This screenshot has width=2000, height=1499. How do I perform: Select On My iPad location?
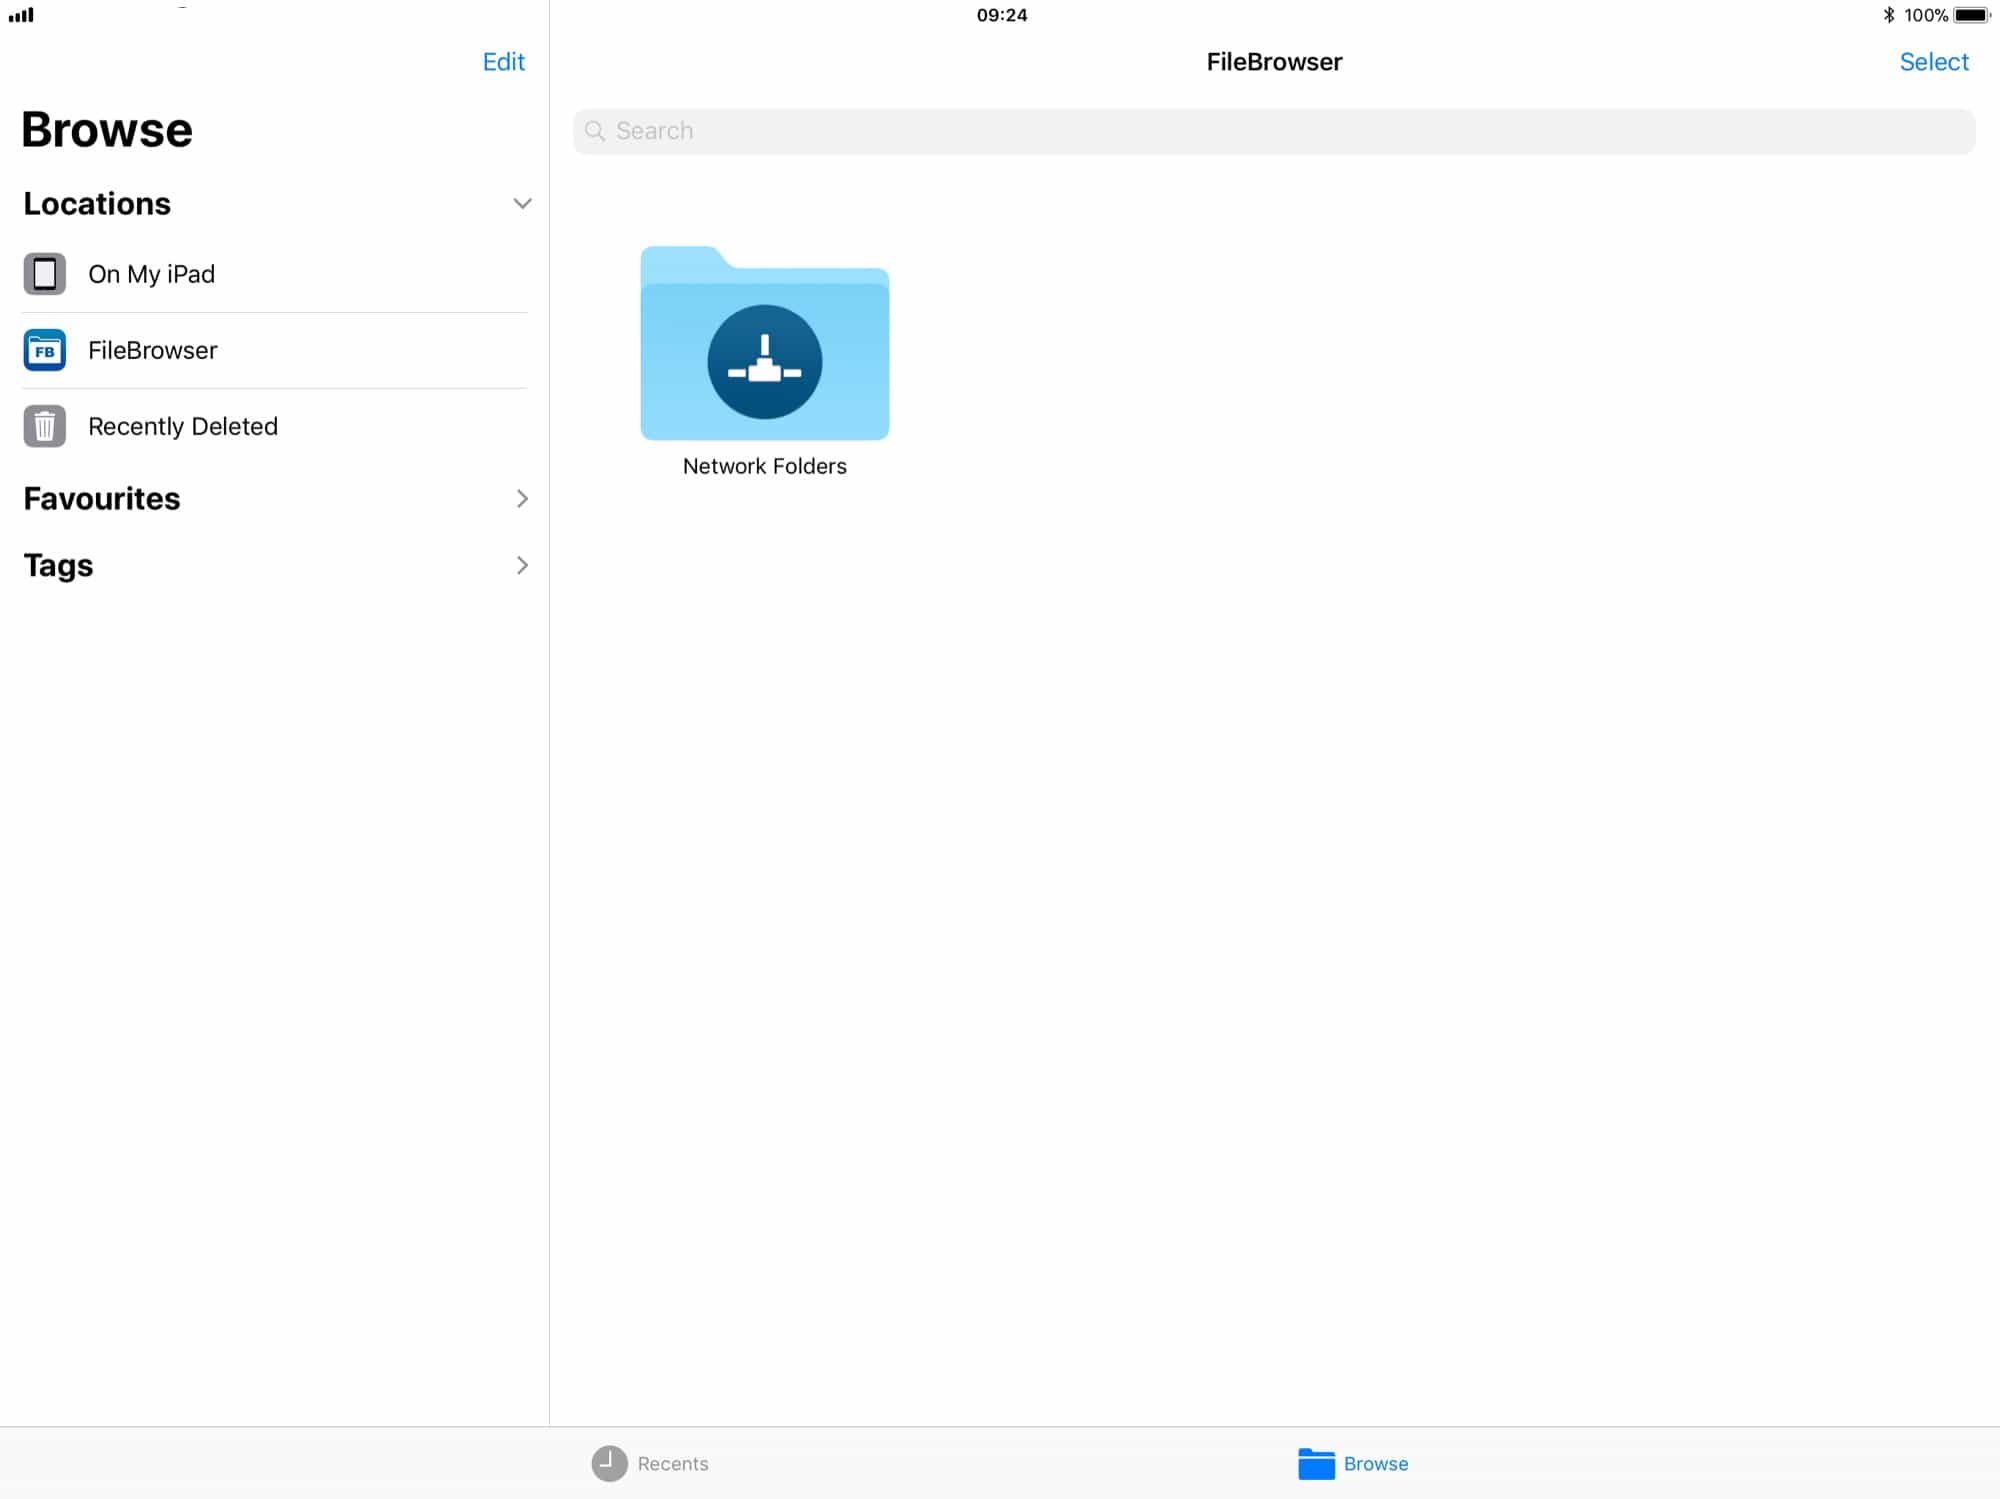151,274
